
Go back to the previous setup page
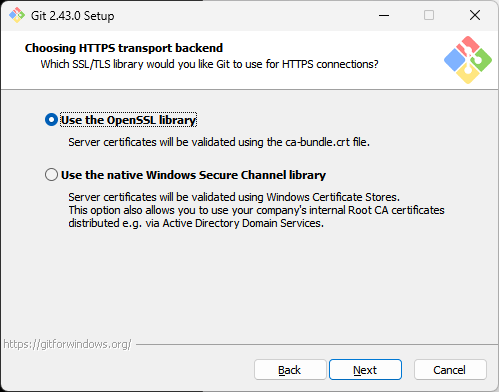pyautogui.click(x=290, y=370)
